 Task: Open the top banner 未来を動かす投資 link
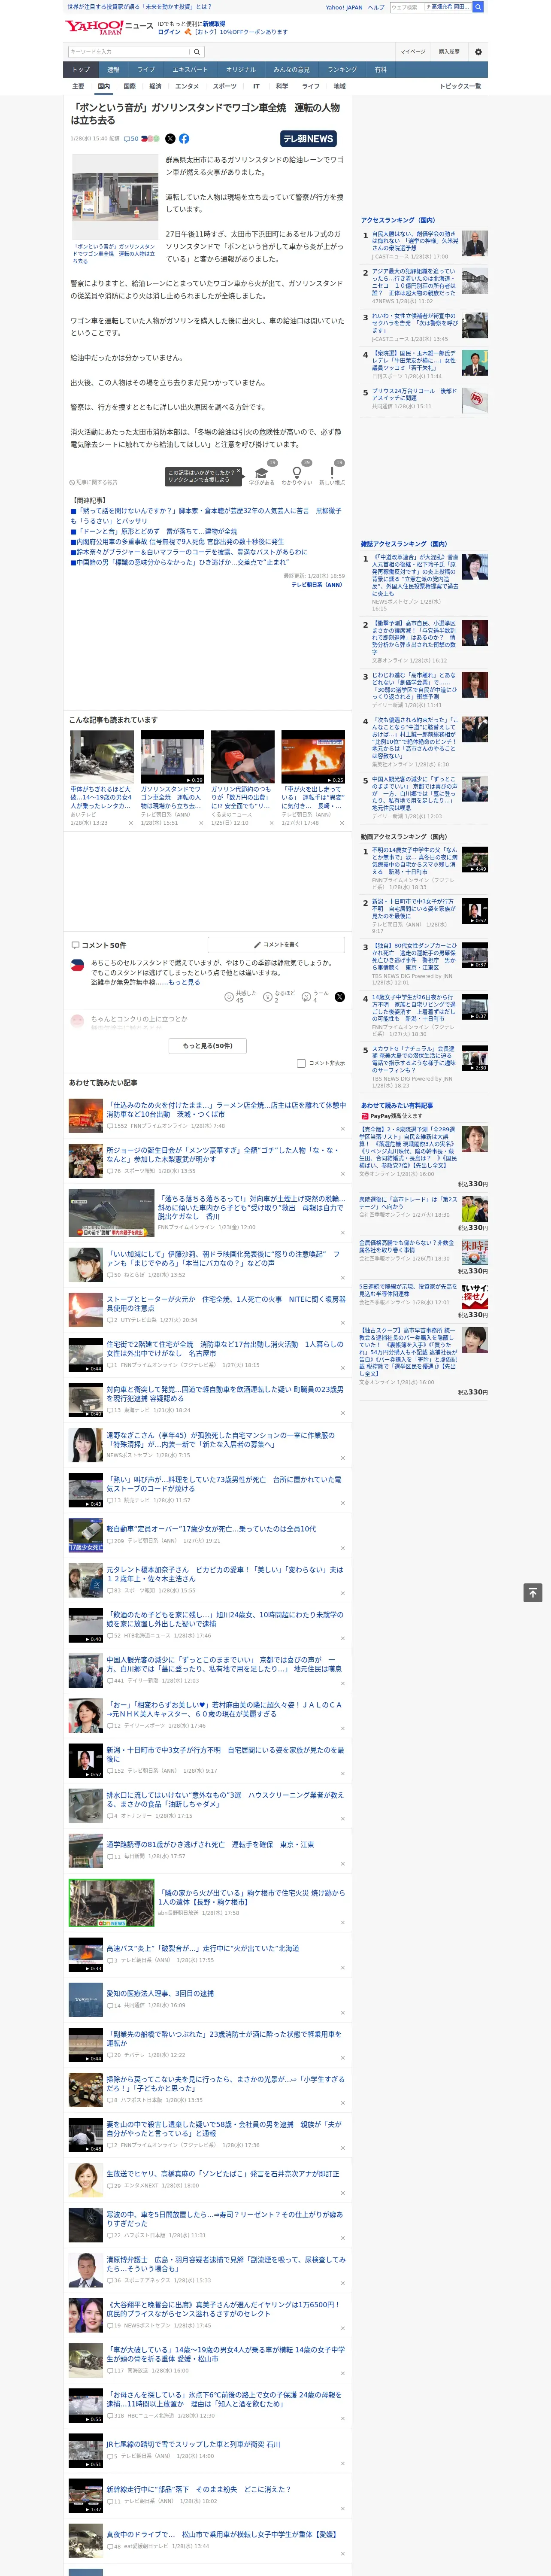pos(139,6)
